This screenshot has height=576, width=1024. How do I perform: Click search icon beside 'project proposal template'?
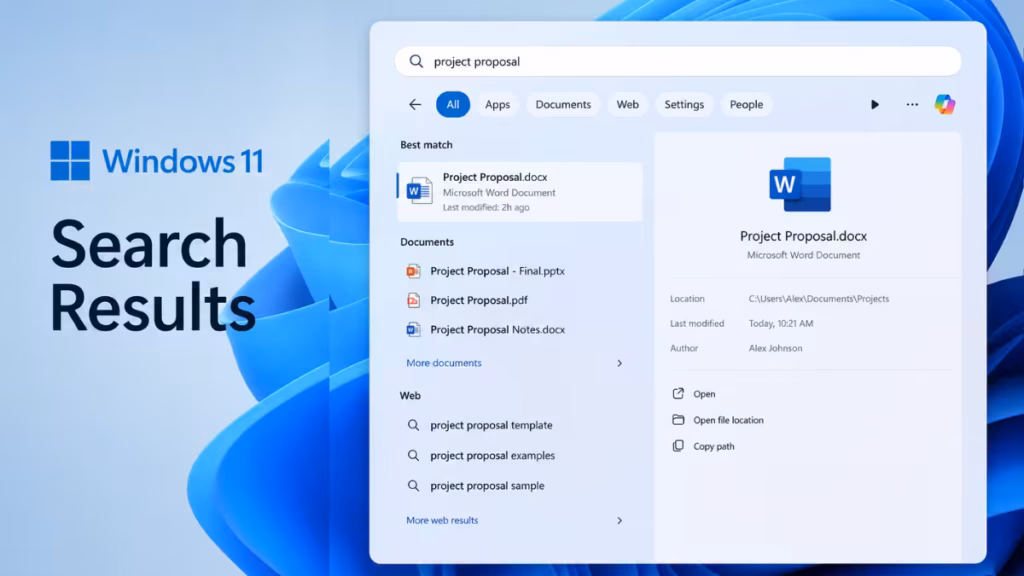click(x=413, y=425)
